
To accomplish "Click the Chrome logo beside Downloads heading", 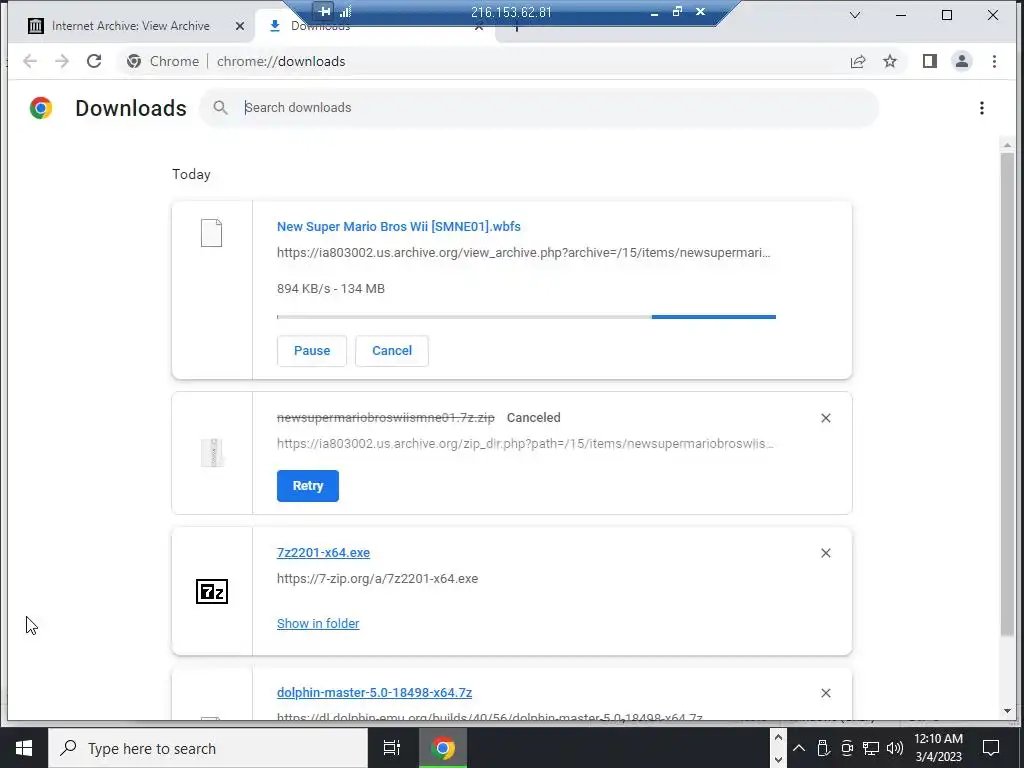I will (x=40, y=108).
